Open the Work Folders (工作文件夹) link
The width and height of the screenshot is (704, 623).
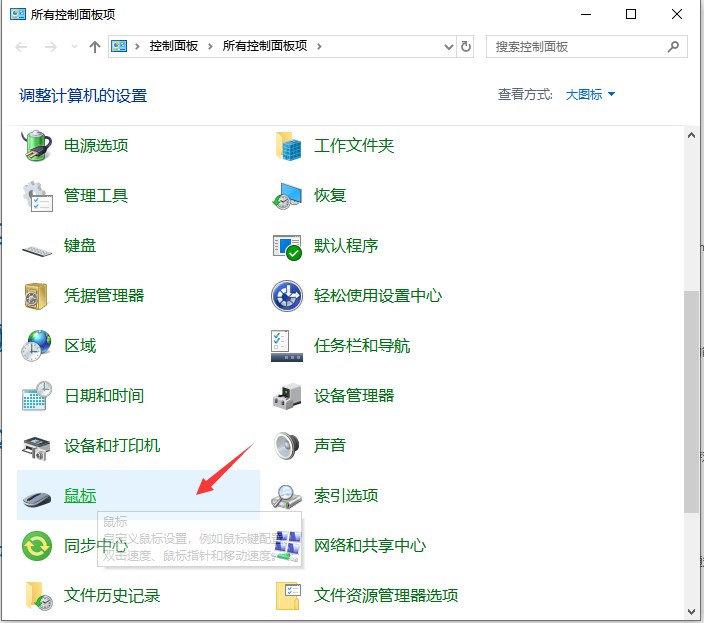[354, 146]
